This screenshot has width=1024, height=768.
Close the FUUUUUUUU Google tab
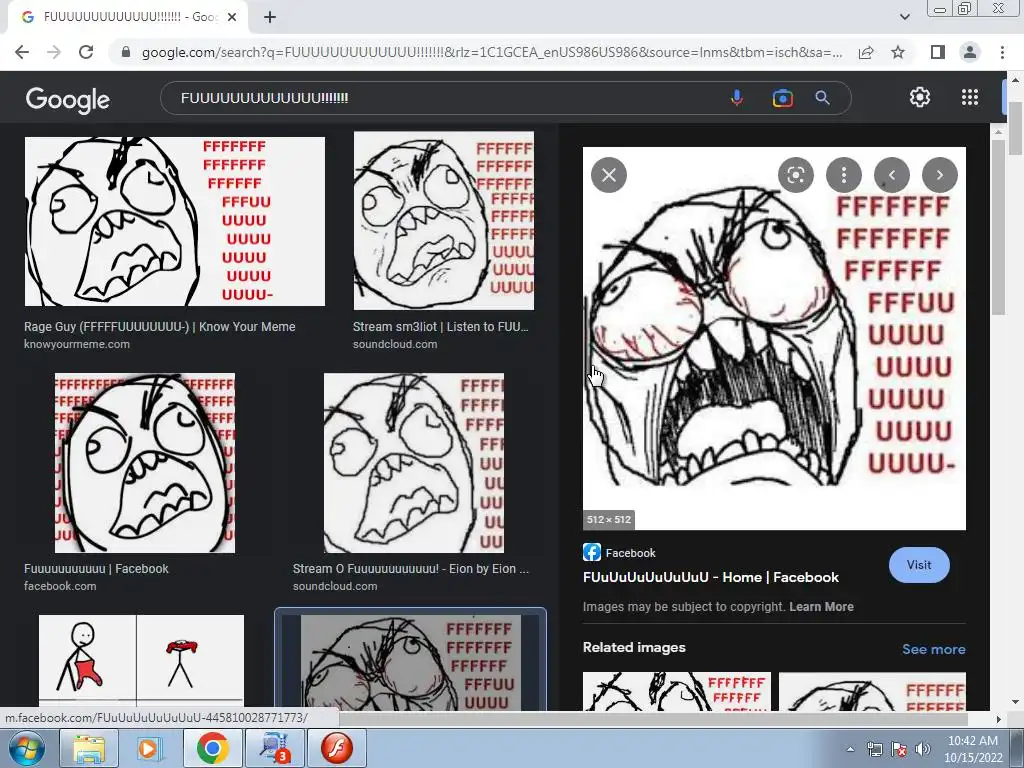point(232,18)
